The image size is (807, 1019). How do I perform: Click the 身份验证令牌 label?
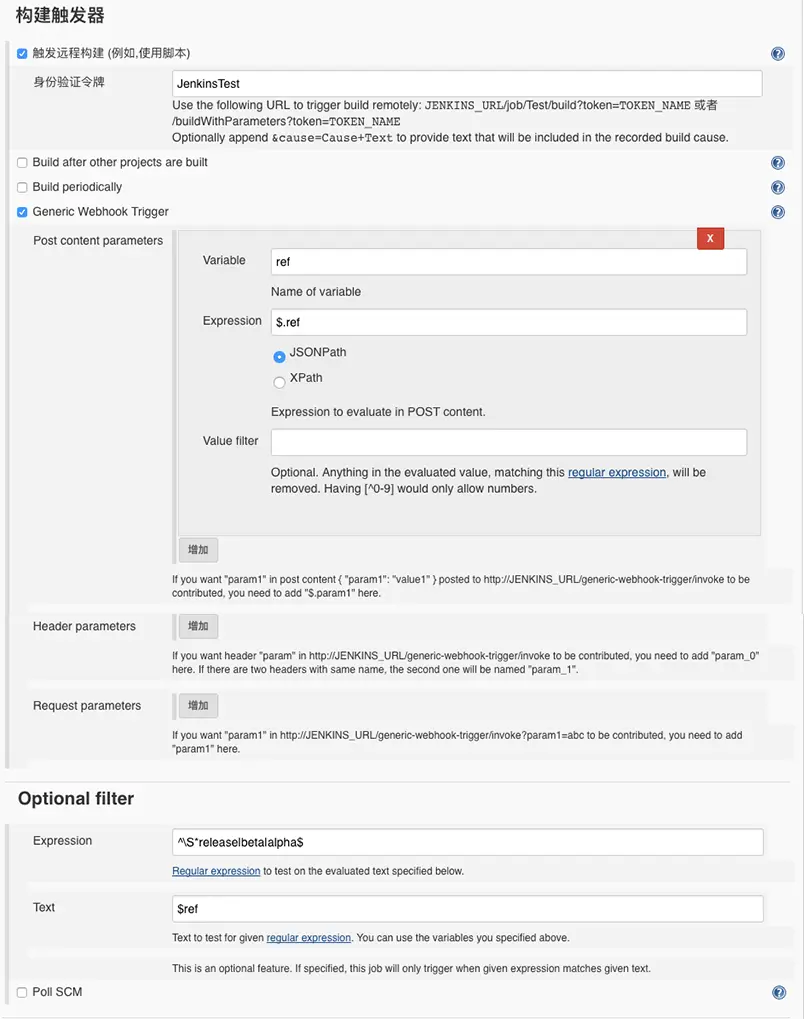[x=69, y=82]
